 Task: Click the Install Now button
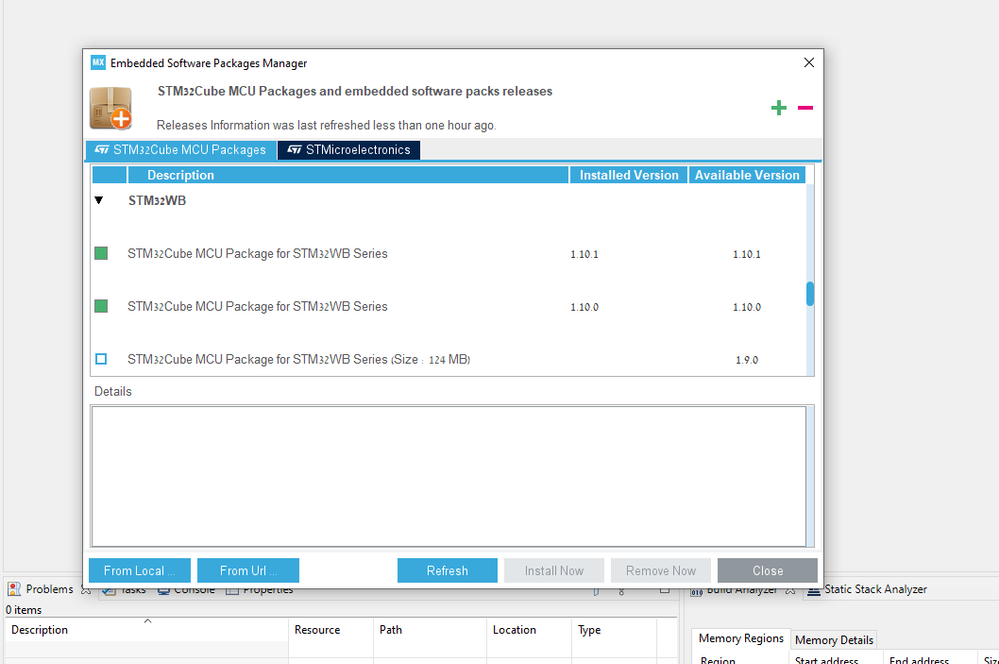[554, 570]
